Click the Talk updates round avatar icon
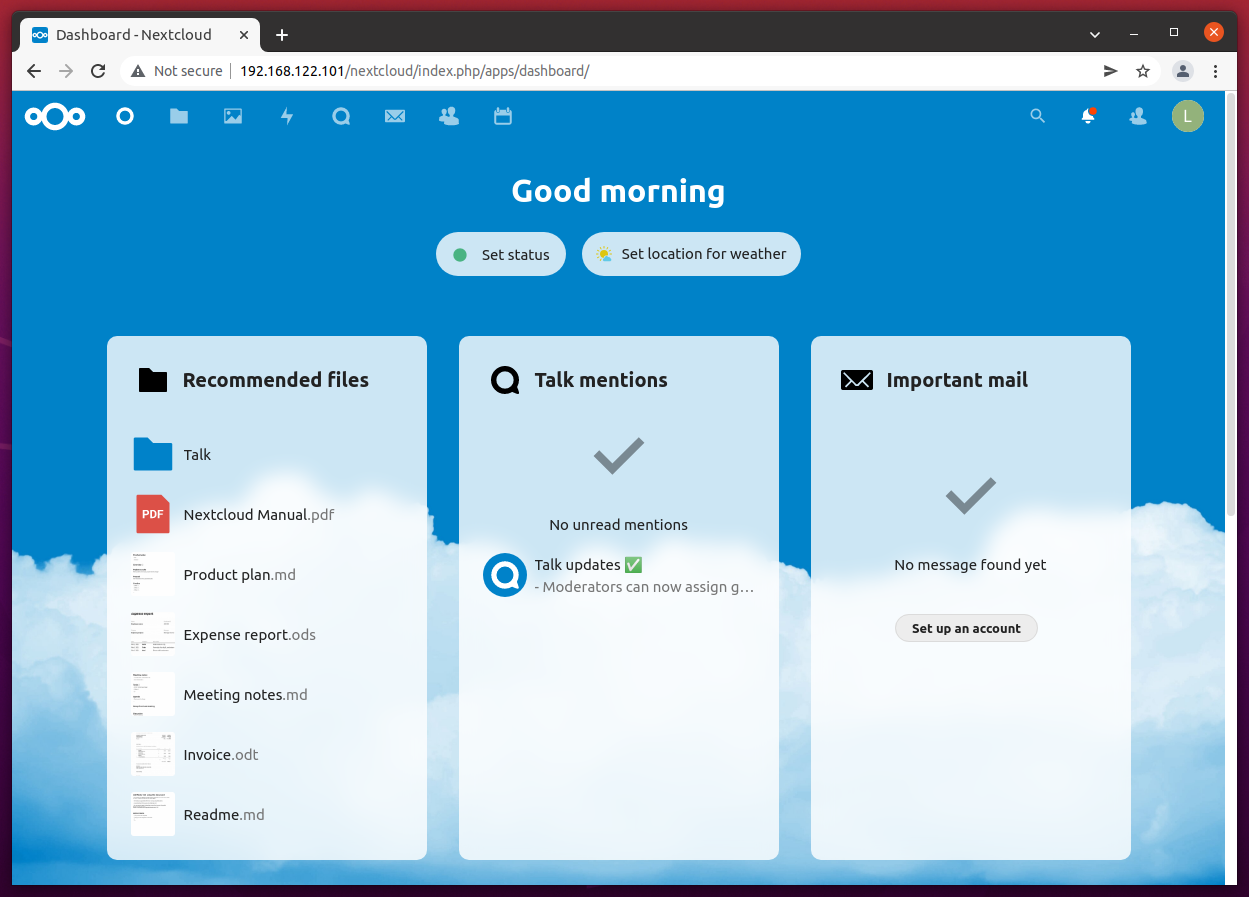Screen dimensions: 1249x897 point(505,575)
